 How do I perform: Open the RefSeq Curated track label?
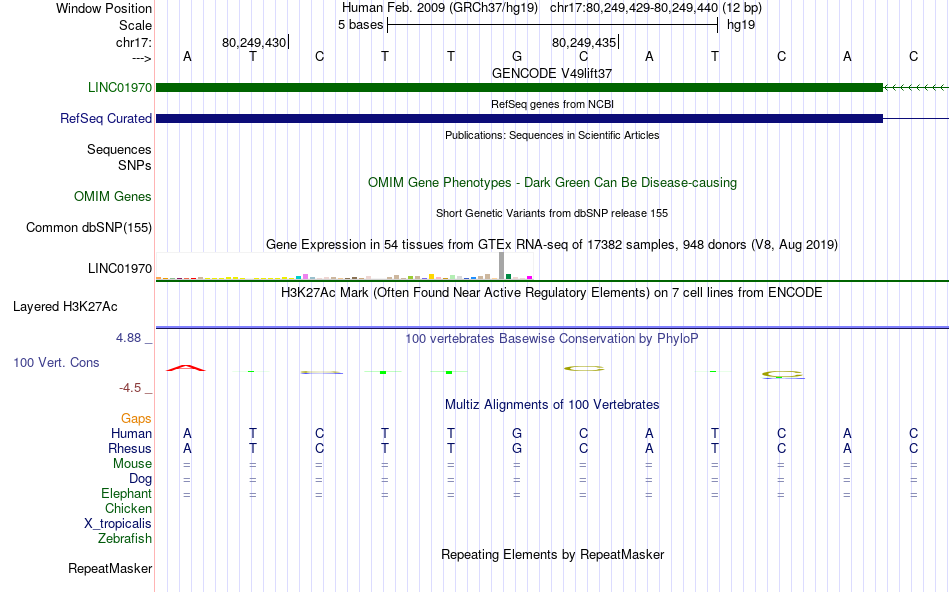[106, 118]
